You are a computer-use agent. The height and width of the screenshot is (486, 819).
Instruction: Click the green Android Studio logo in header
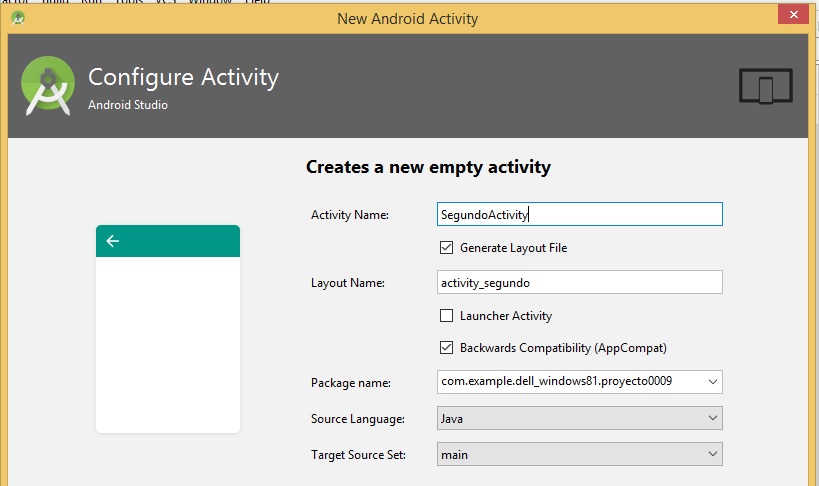tap(47, 87)
